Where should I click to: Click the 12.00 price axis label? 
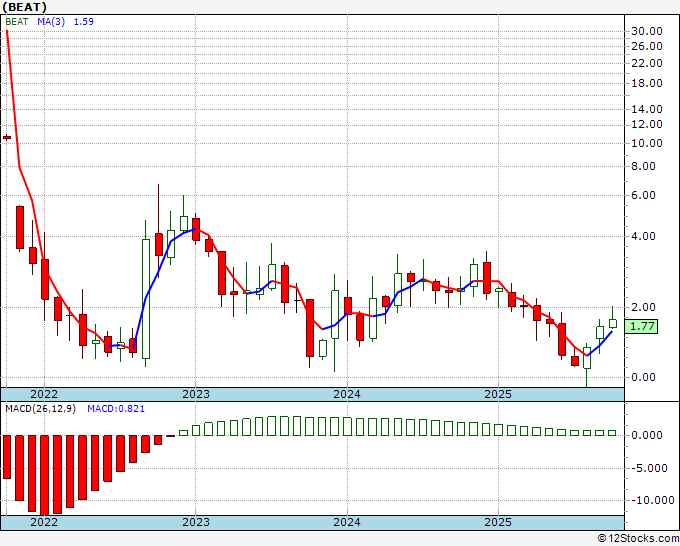647,124
